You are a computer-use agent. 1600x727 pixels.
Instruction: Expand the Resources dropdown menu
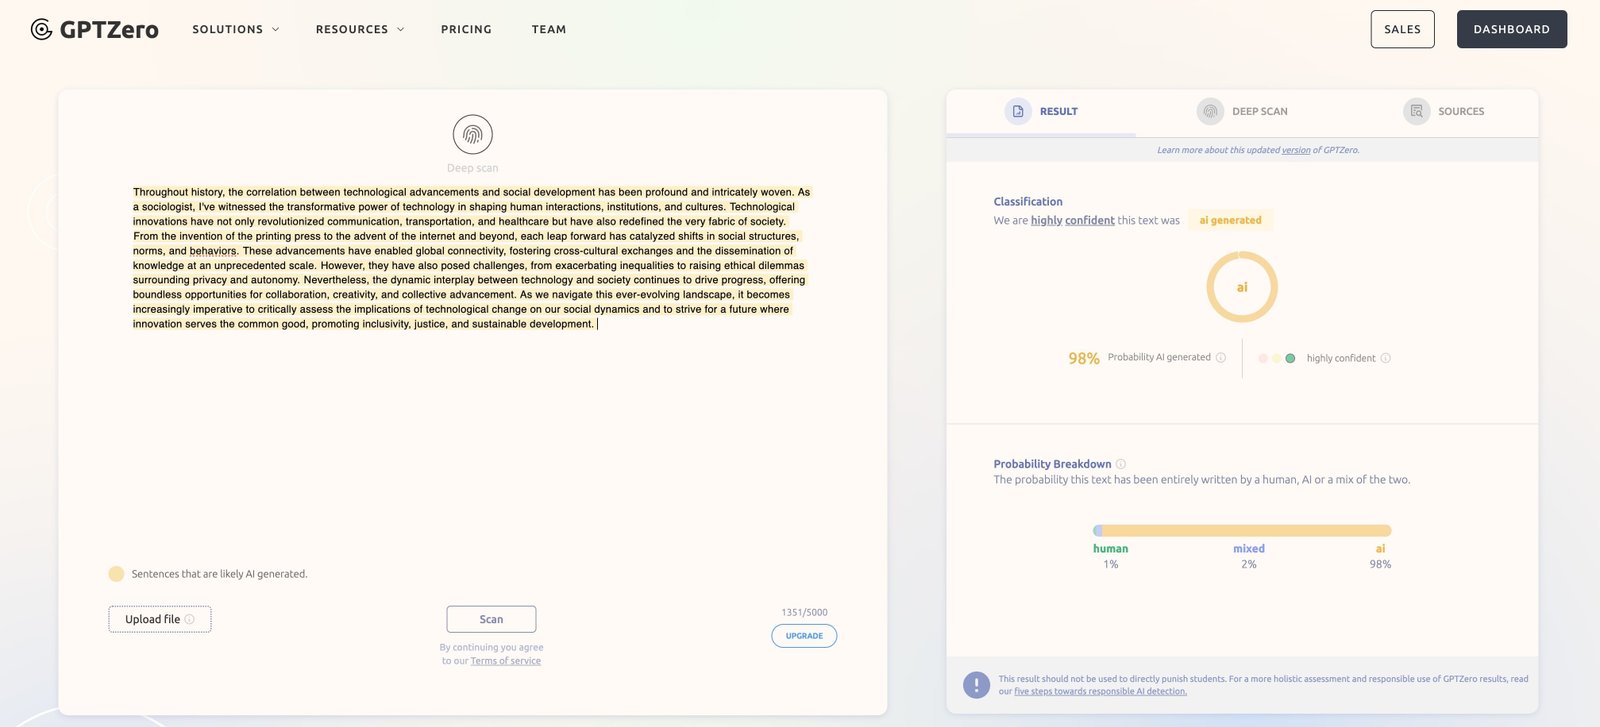360,29
